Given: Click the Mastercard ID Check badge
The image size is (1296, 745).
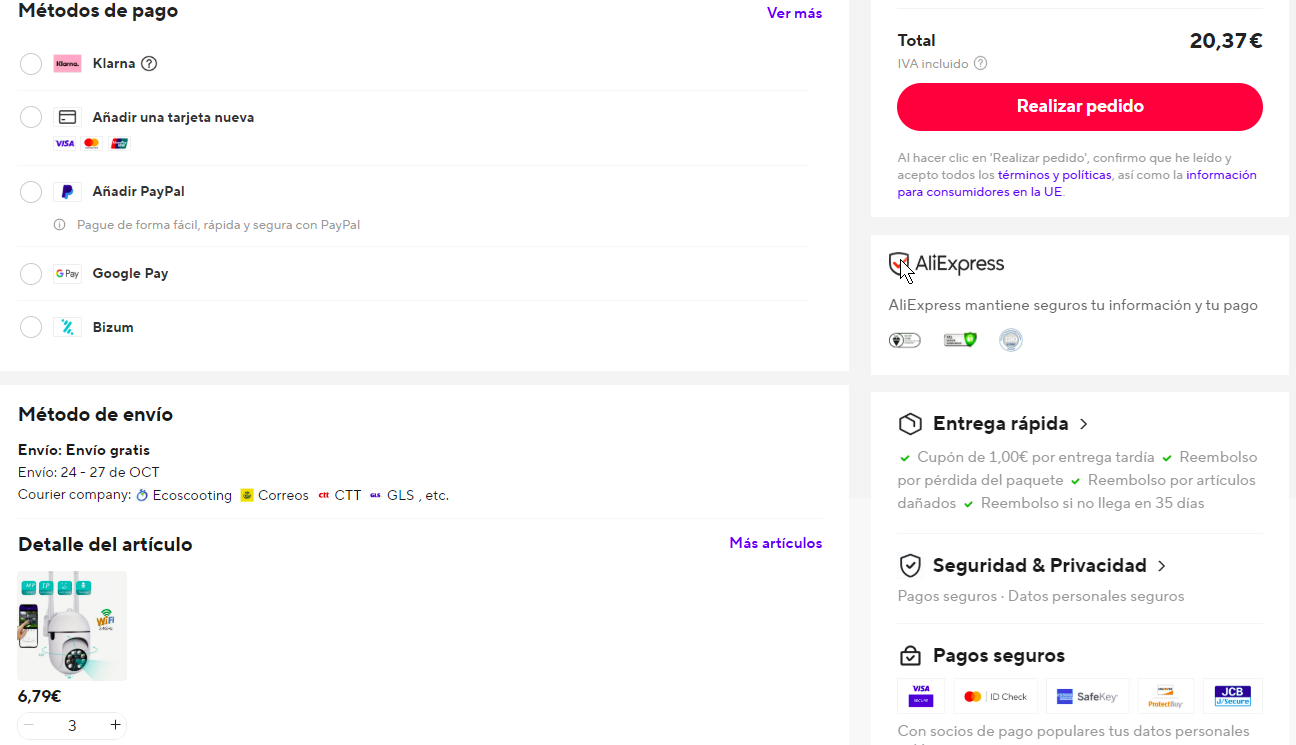Looking at the screenshot, I should [995, 696].
